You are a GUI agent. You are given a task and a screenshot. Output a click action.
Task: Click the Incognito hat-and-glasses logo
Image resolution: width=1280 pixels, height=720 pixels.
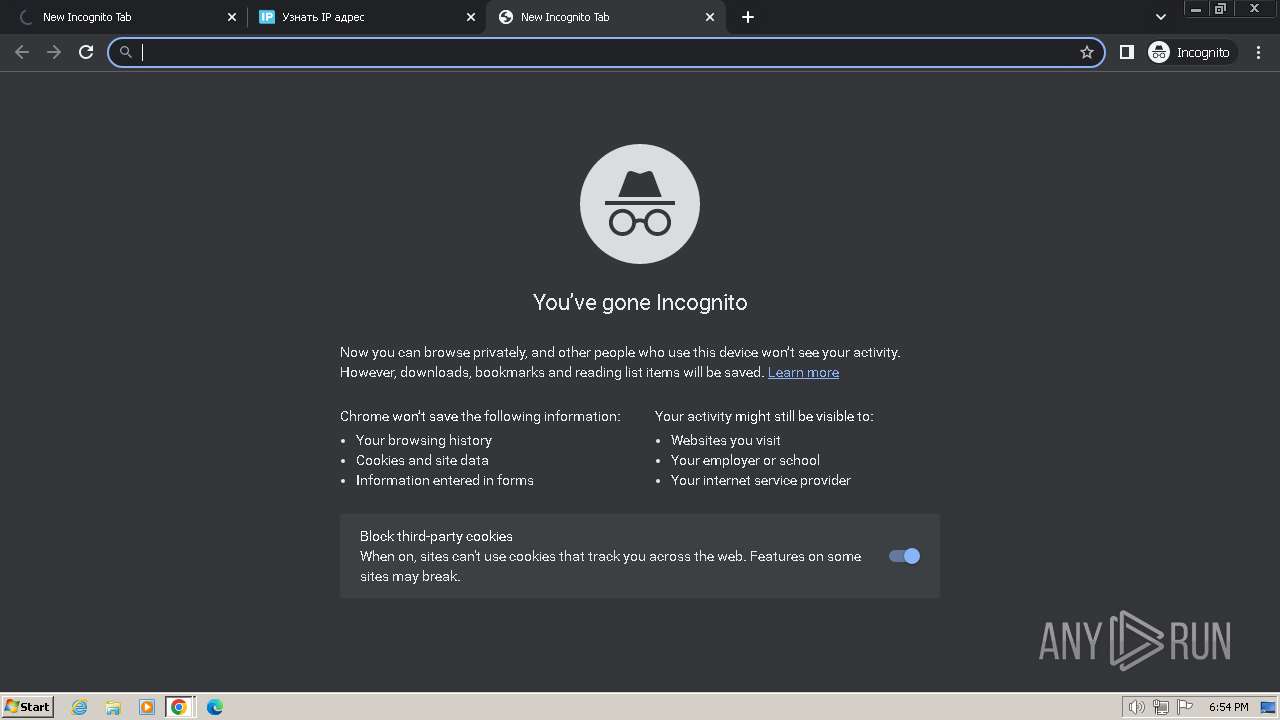pyautogui.click(x=640, y=204)
